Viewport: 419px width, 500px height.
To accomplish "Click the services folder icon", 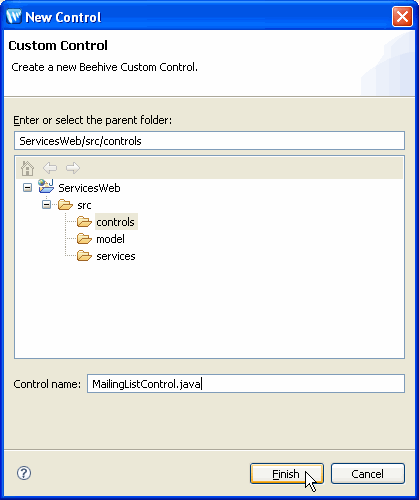I will click(x=84, y=256).
